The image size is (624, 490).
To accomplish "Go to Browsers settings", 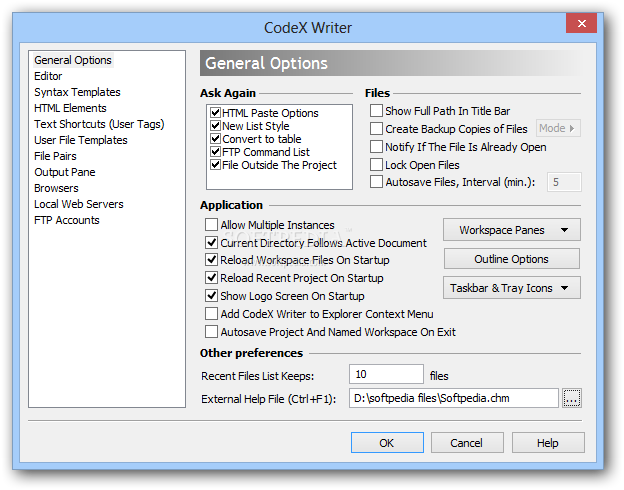I will 56,188.
